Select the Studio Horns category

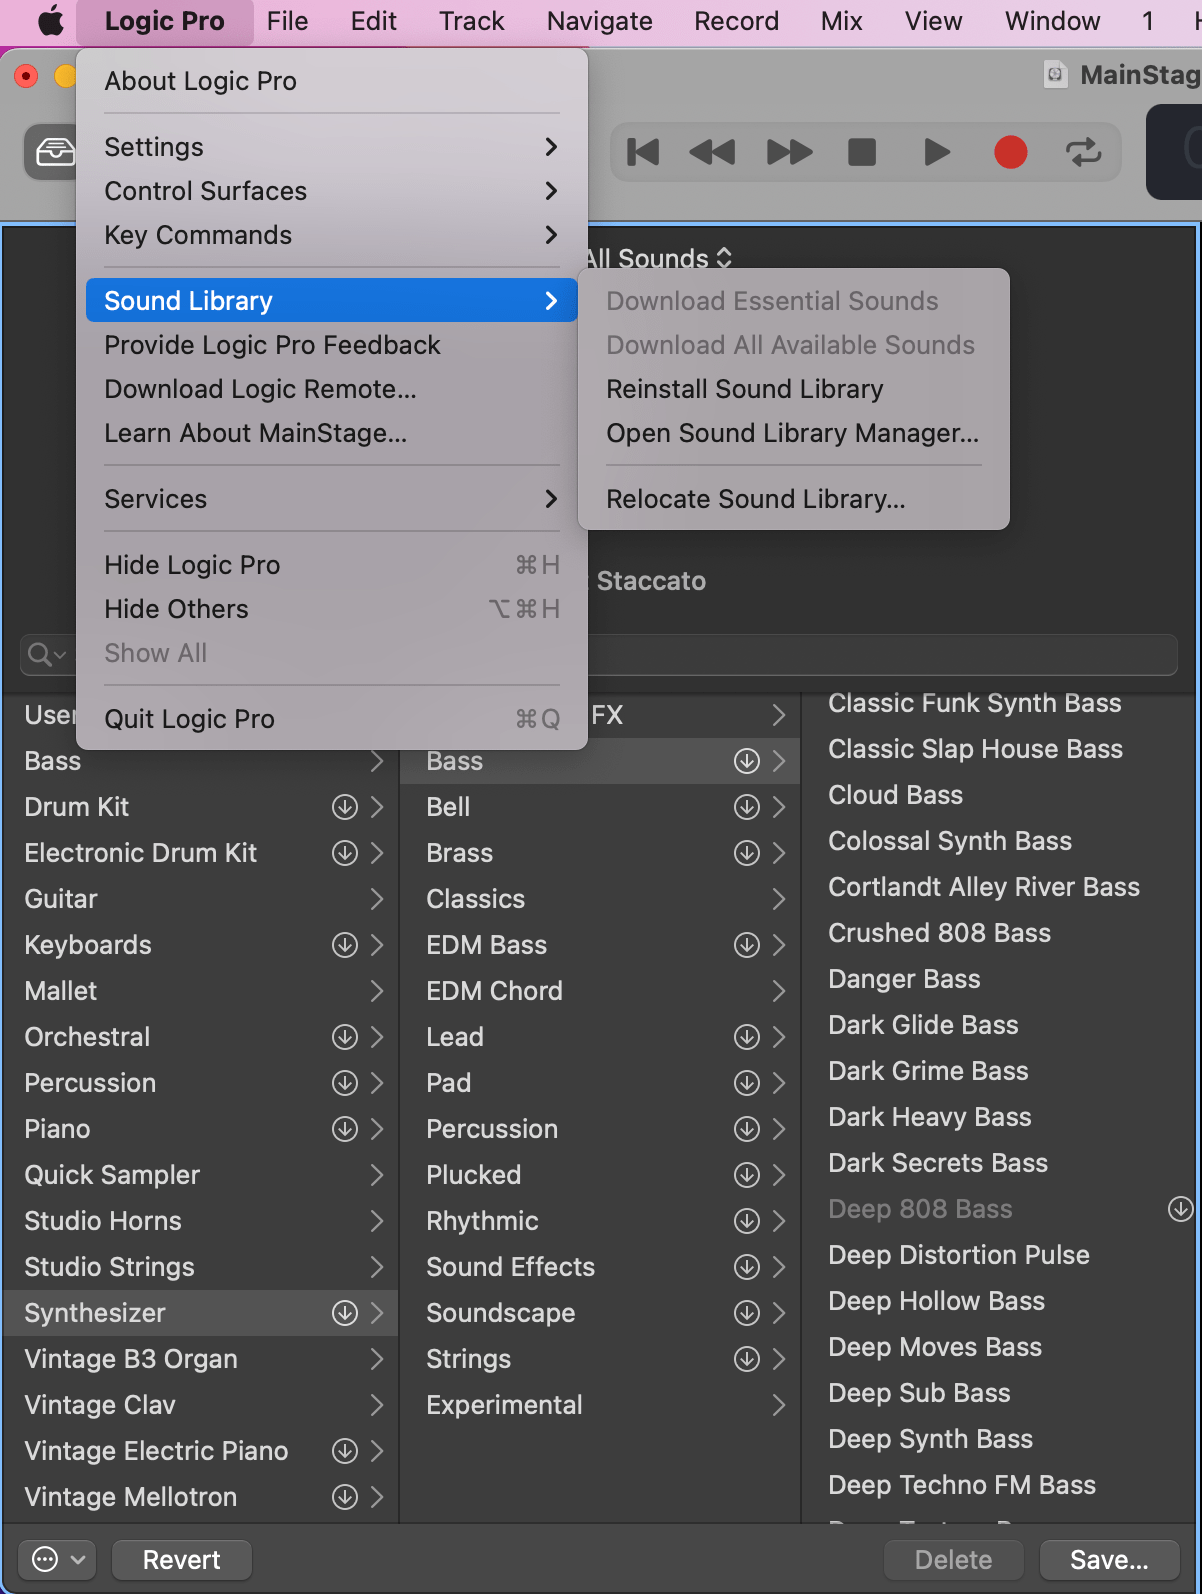pos(200,1221)
